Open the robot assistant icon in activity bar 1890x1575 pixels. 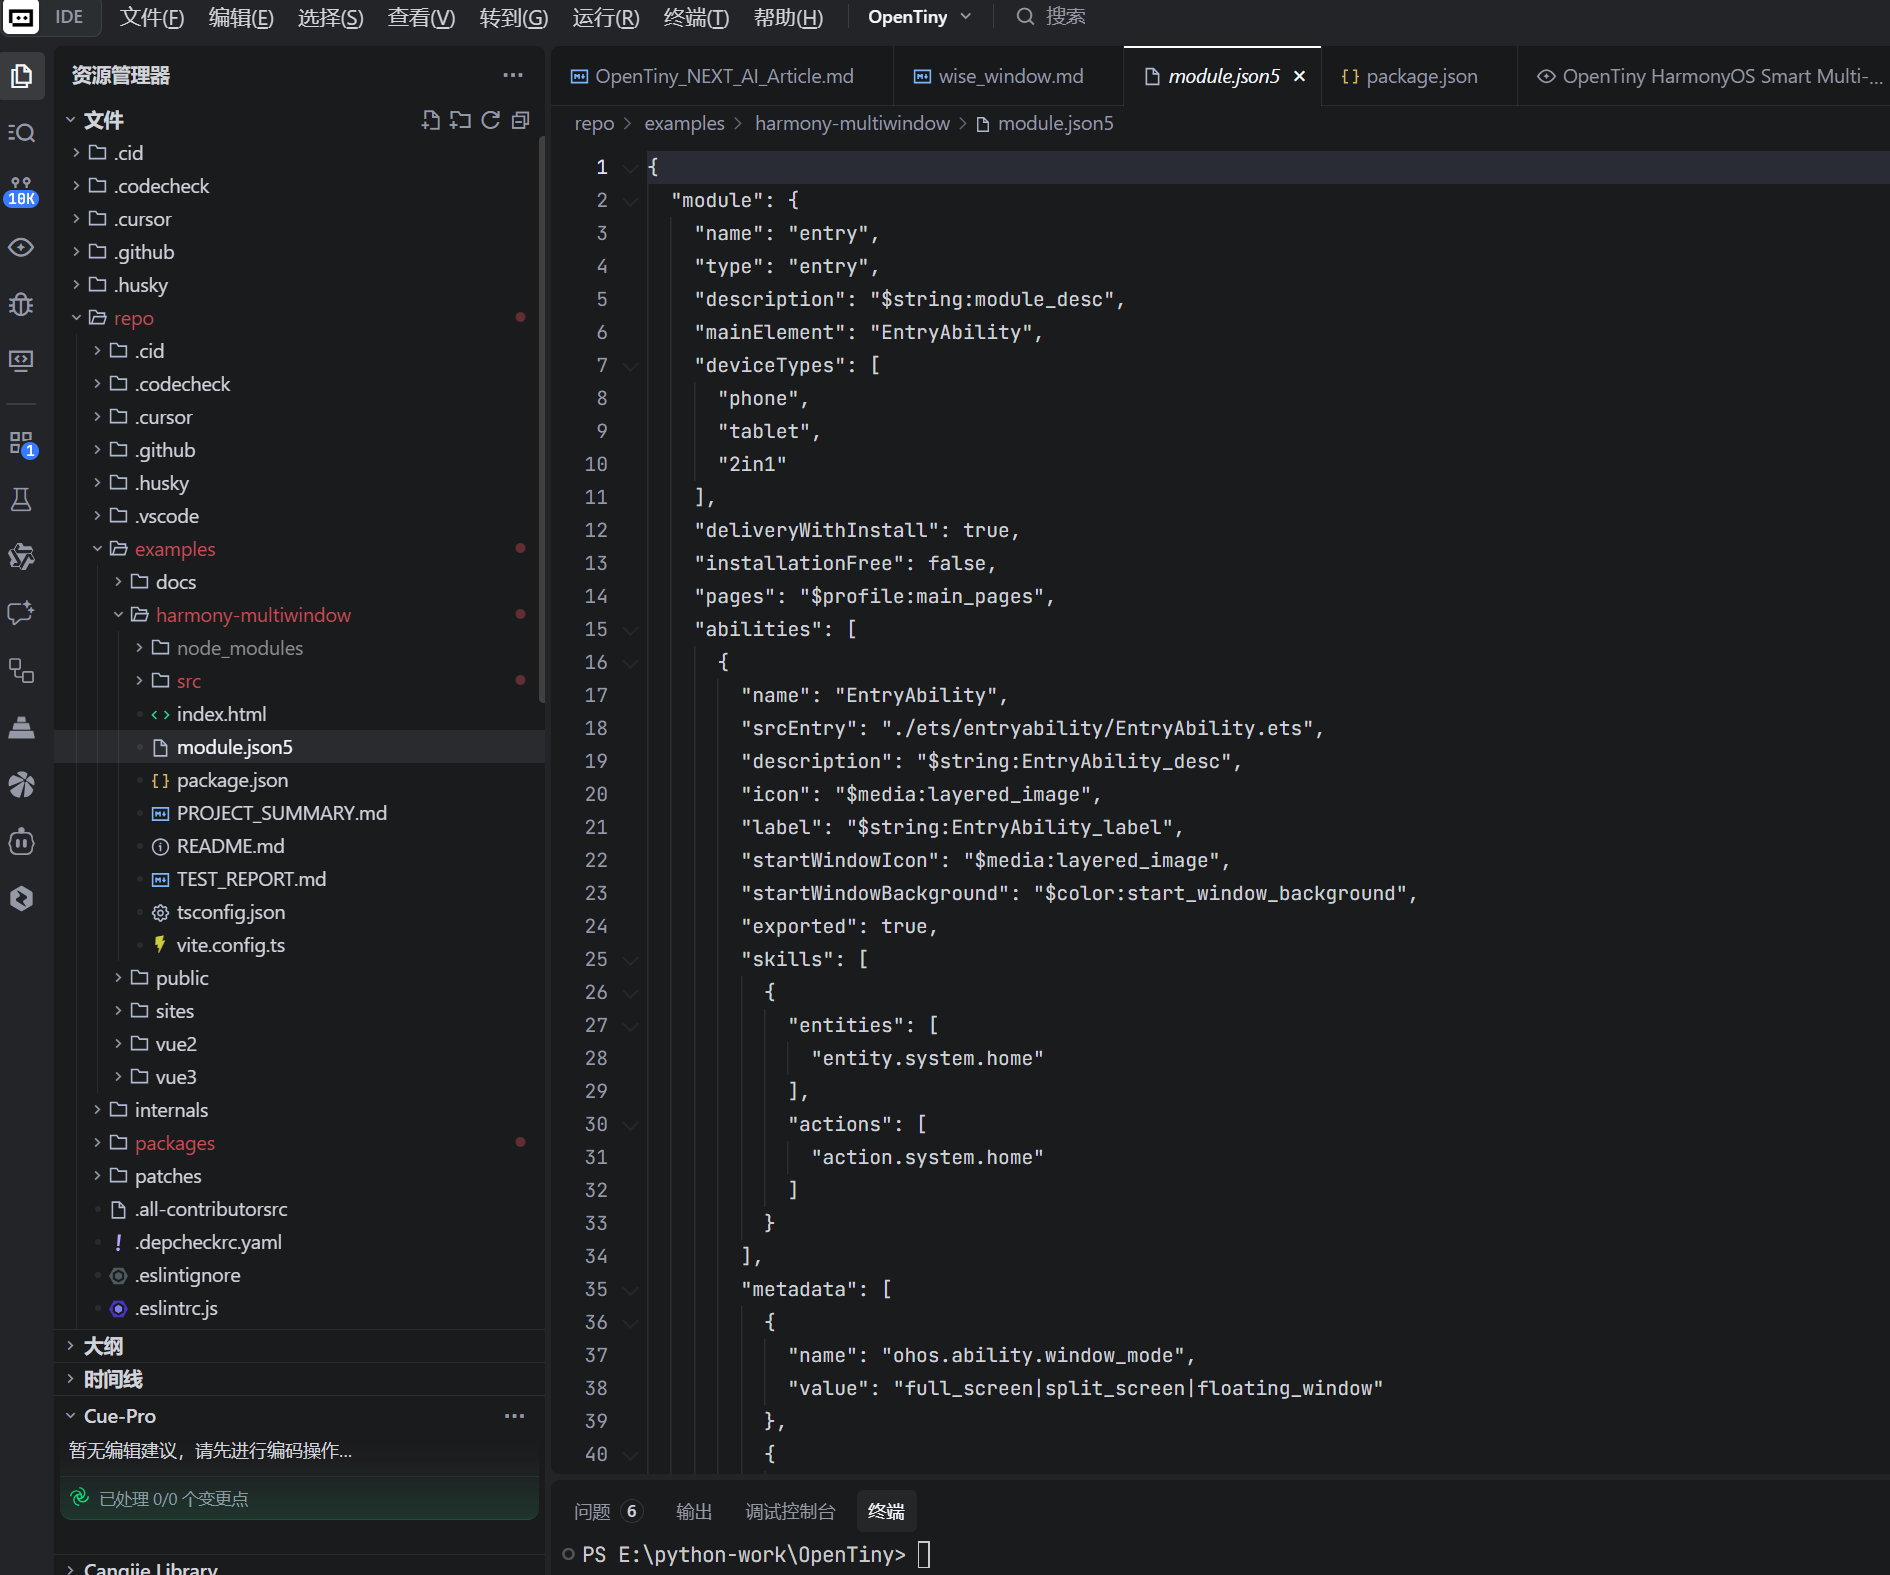[x=22, y=842]
